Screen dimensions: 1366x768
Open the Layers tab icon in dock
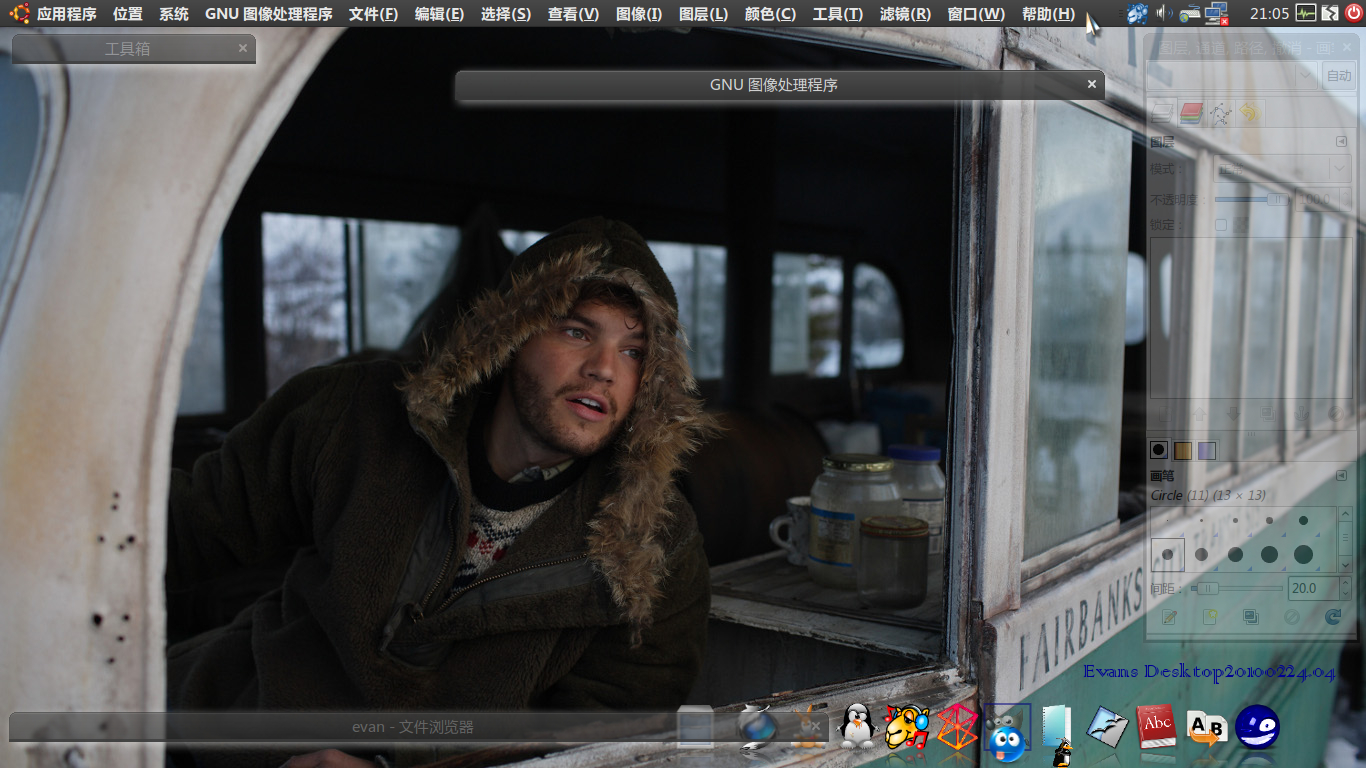pyautogui.click(x=1161, y=113)
